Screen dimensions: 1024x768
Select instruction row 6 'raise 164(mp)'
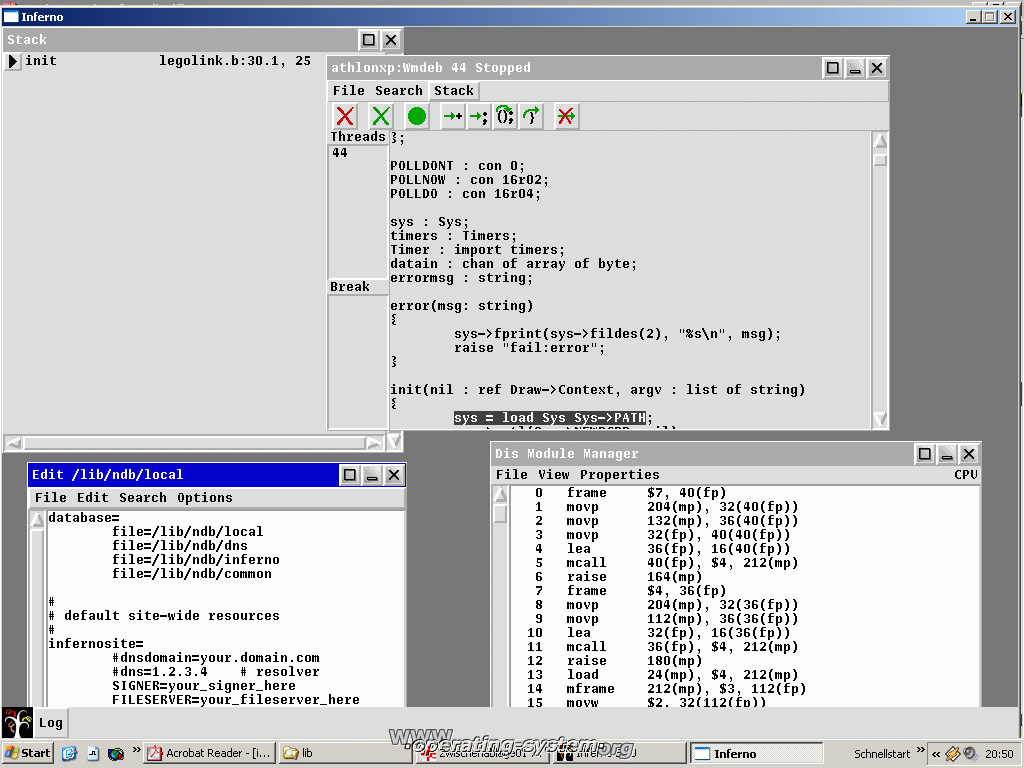618,577
